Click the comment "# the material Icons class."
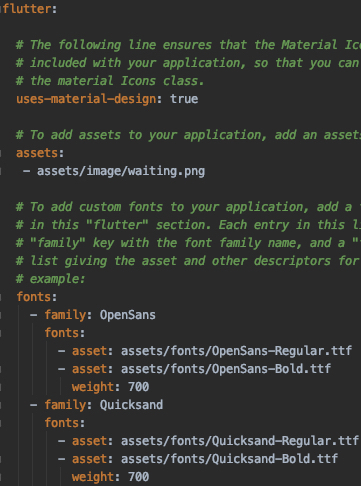The image size is (361, 486). click(x=110, y=81)
